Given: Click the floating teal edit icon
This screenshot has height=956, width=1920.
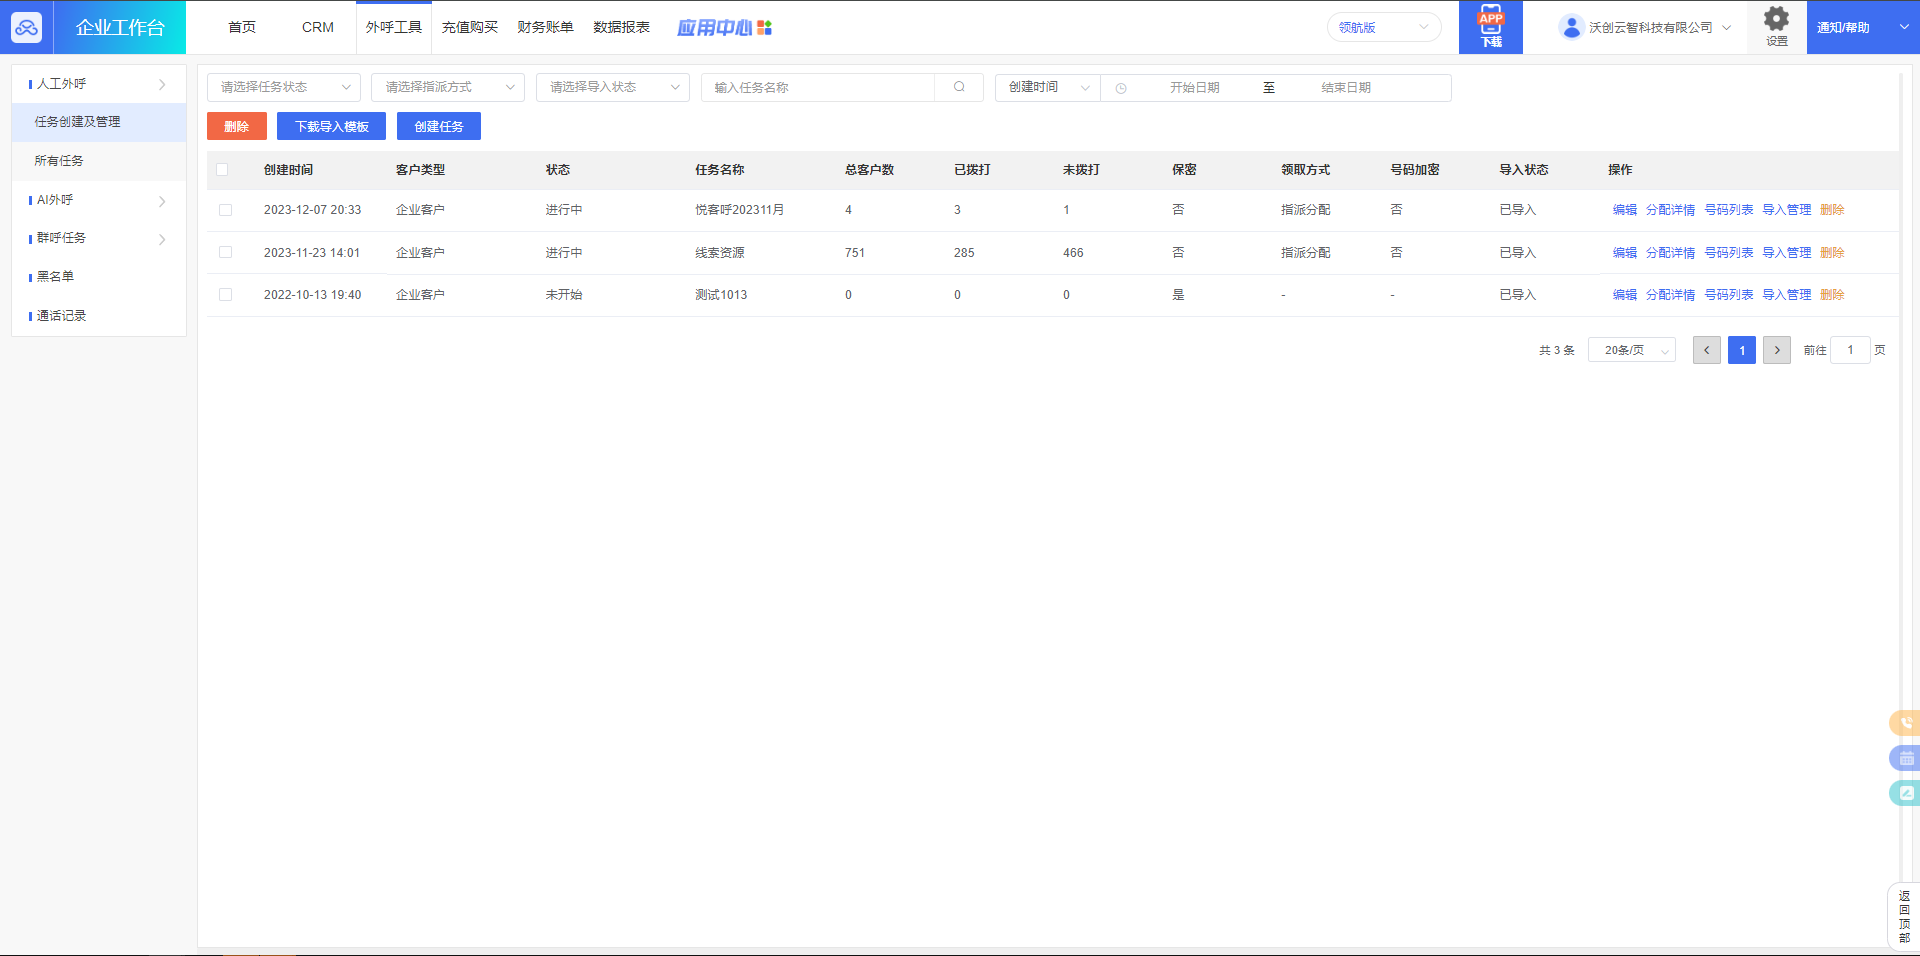Looking at the screenshot, I should coord(1905,793).
